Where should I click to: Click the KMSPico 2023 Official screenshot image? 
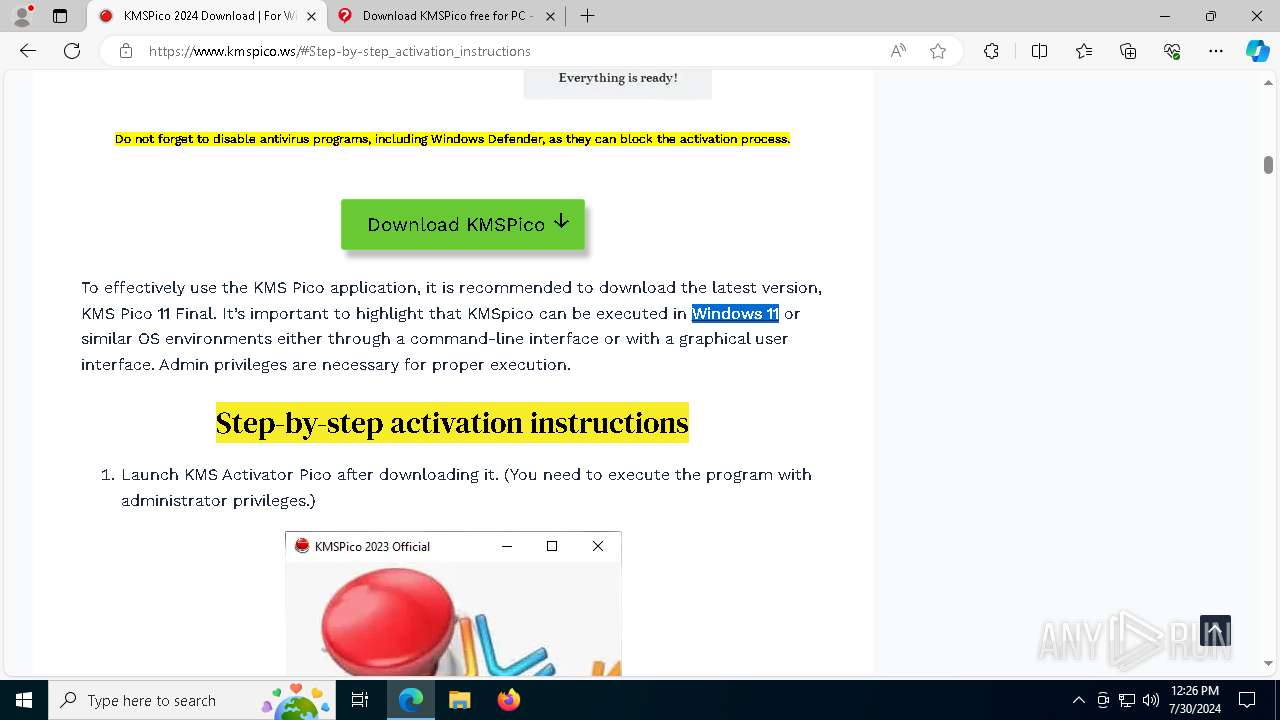click(x=453, y=603)
